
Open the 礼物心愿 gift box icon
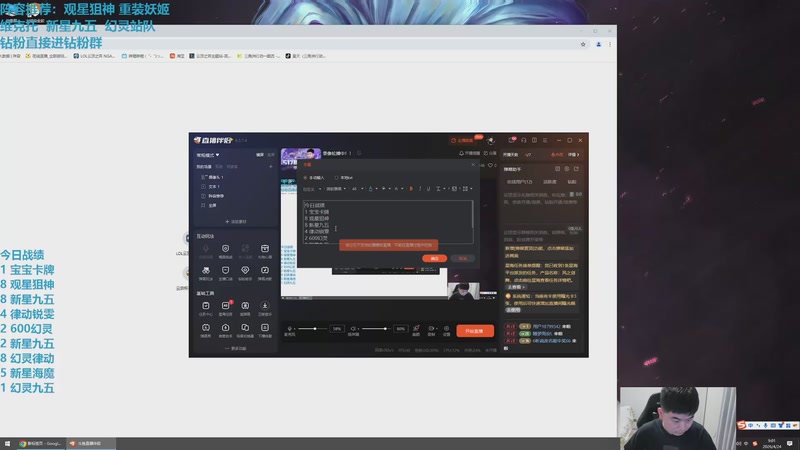(265, 248)
